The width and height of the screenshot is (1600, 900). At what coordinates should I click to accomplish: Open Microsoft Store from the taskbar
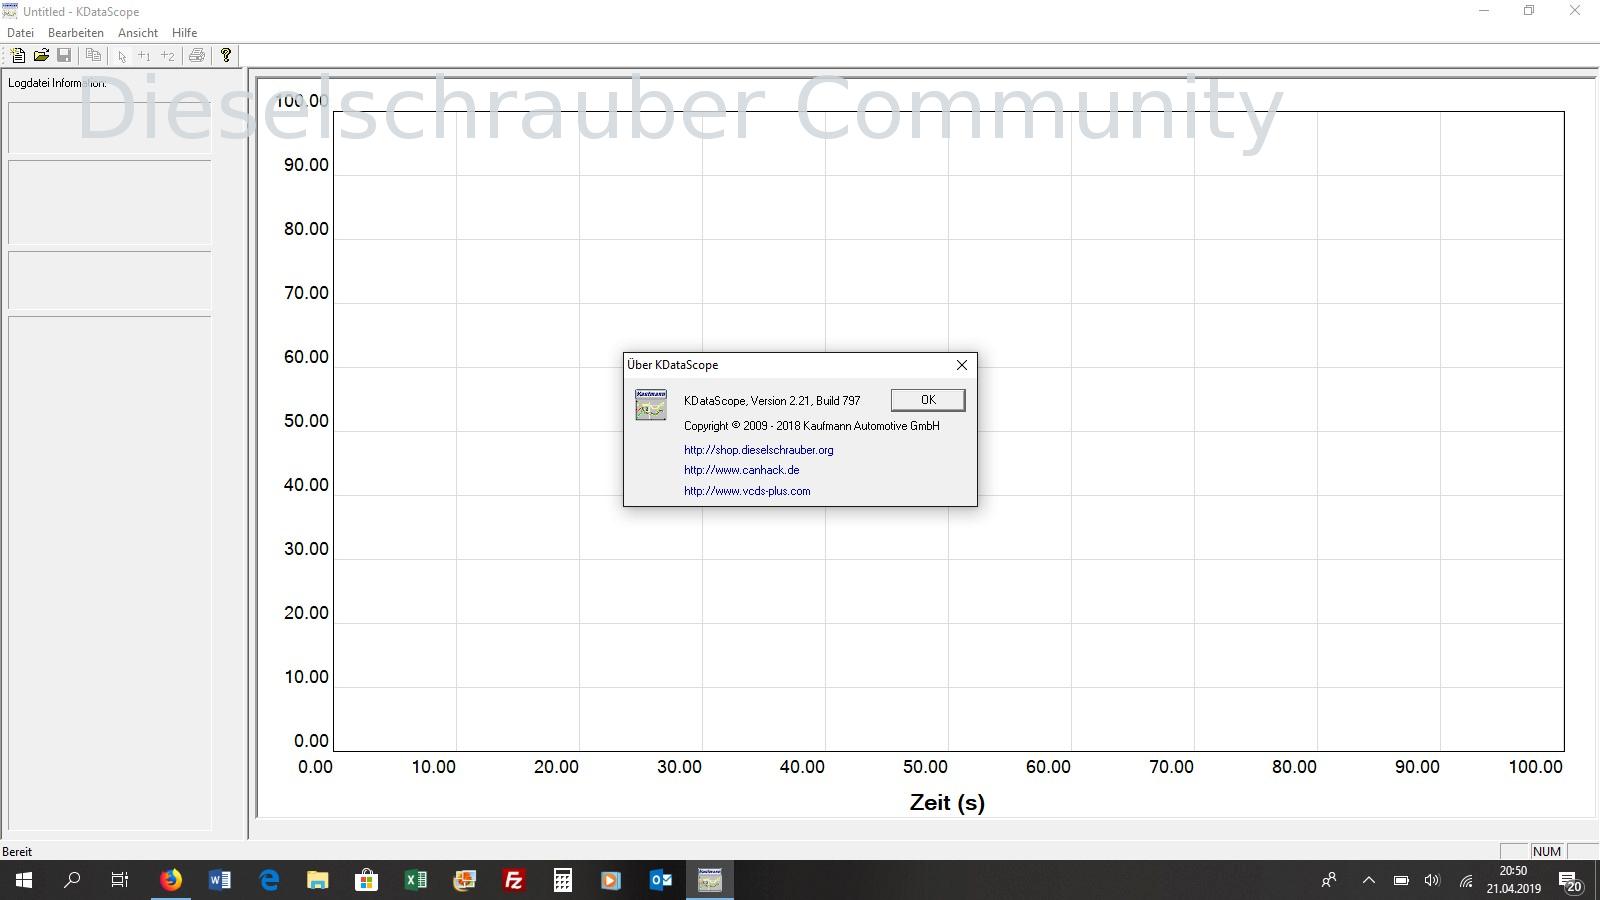click(x=367, y=880)
